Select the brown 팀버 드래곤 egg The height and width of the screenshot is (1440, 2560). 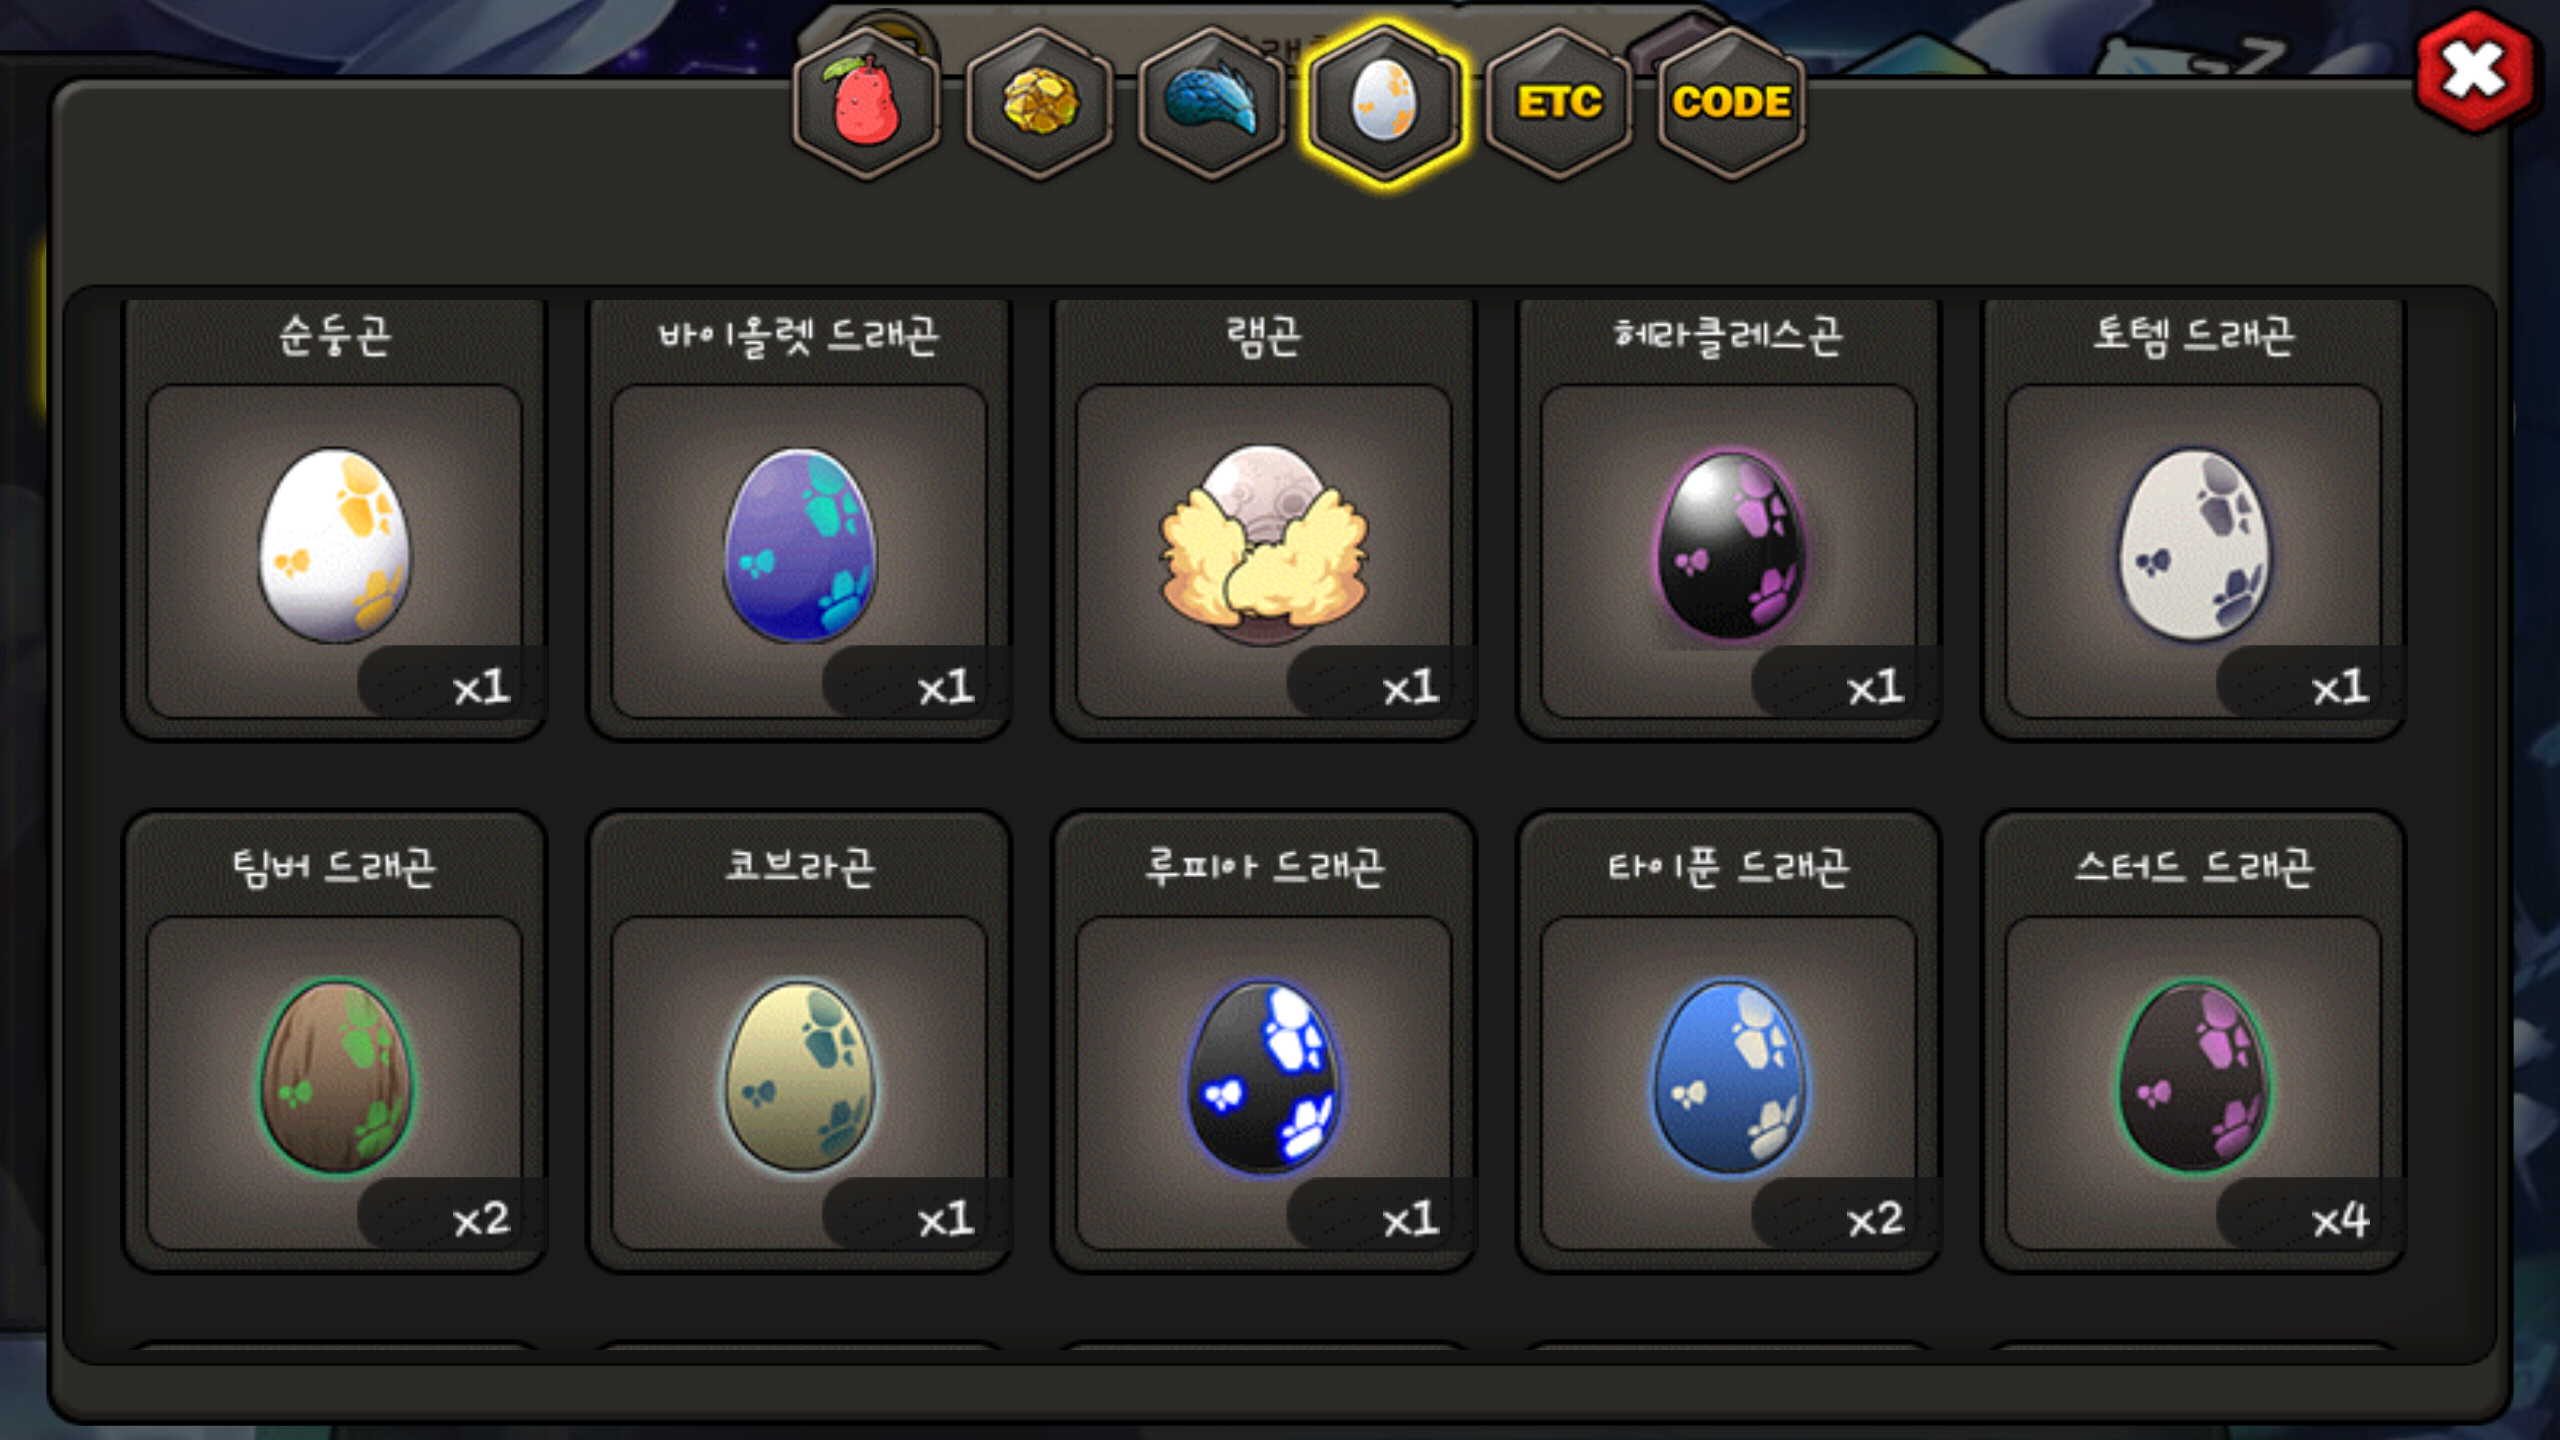point(335,1076)
